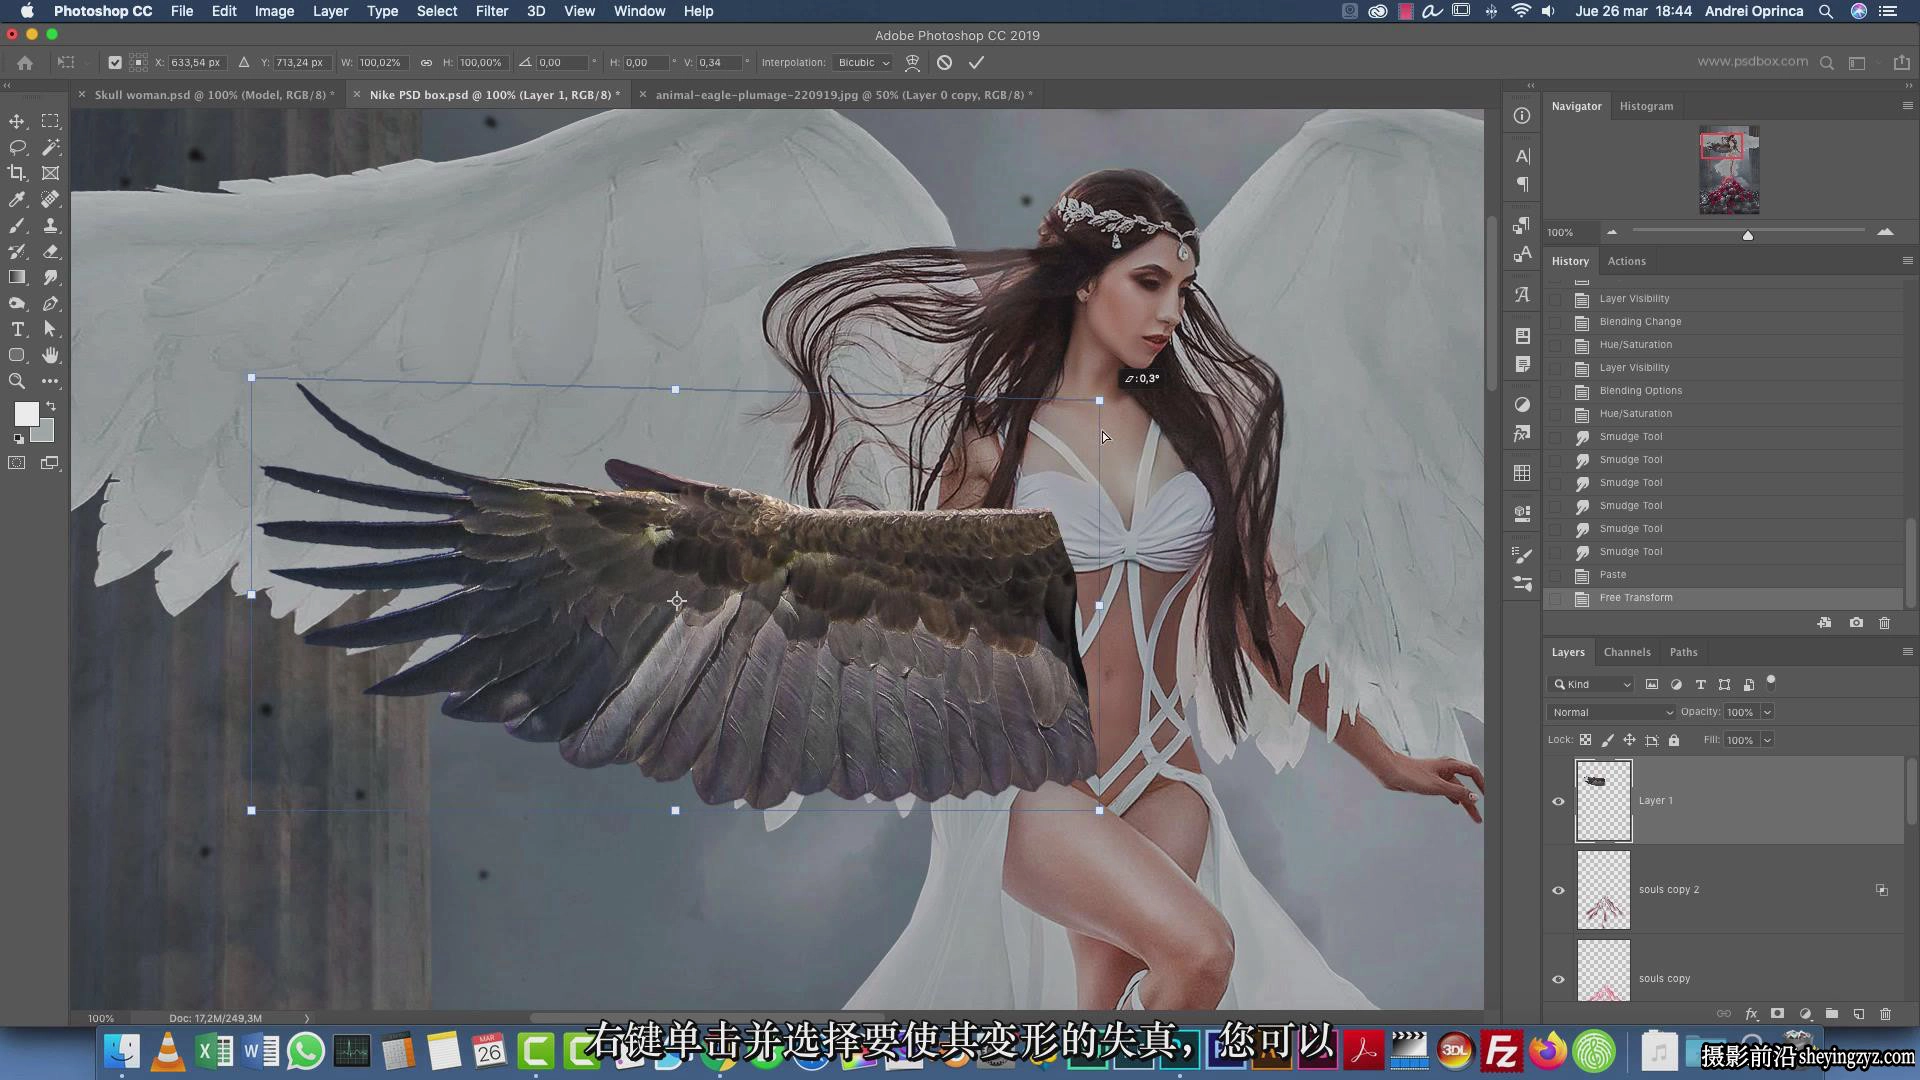Toggle visibility of souls copy layer
The width and height of the screenshot is (1920, 1080).
1558,979
